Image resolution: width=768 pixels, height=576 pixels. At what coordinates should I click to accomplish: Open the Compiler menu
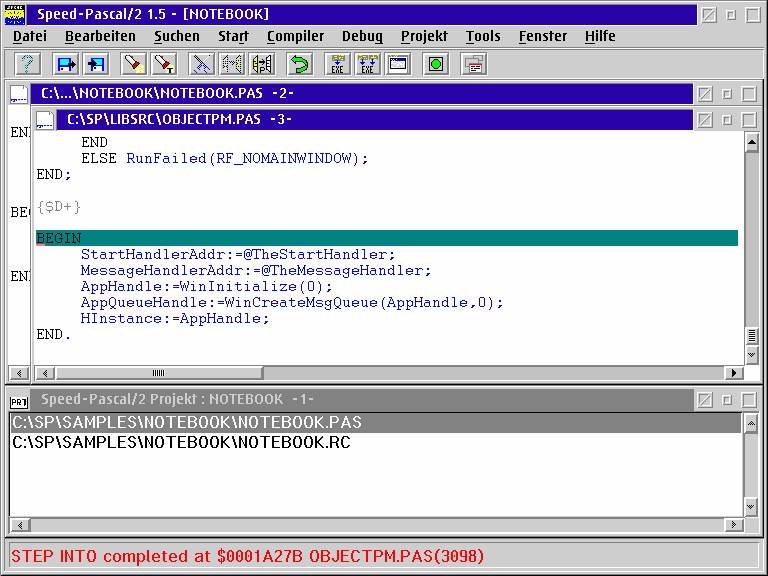(295, 36)
